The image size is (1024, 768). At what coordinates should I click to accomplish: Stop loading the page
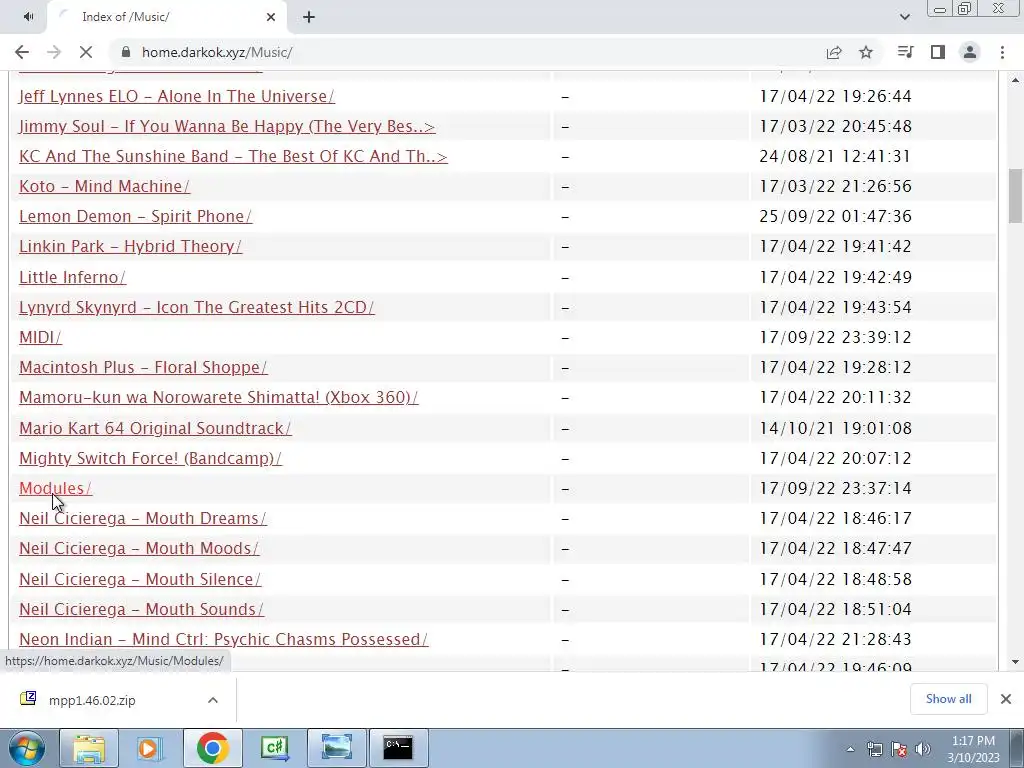(x=86, y=52)
